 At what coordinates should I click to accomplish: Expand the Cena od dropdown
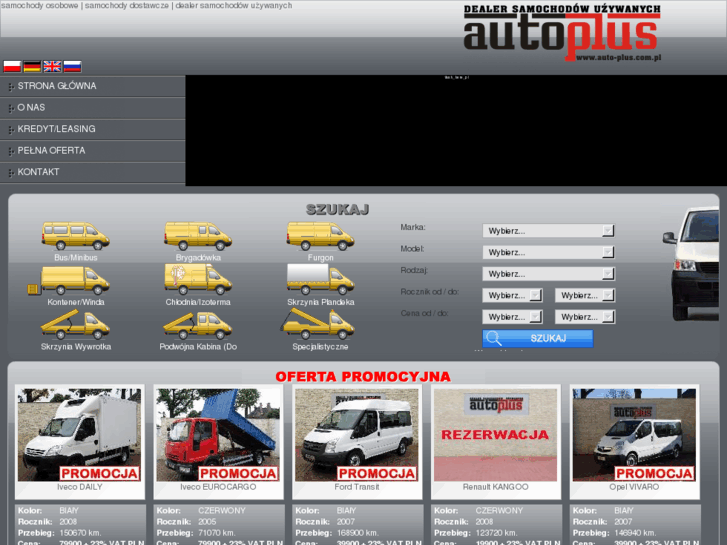[512, 317]
